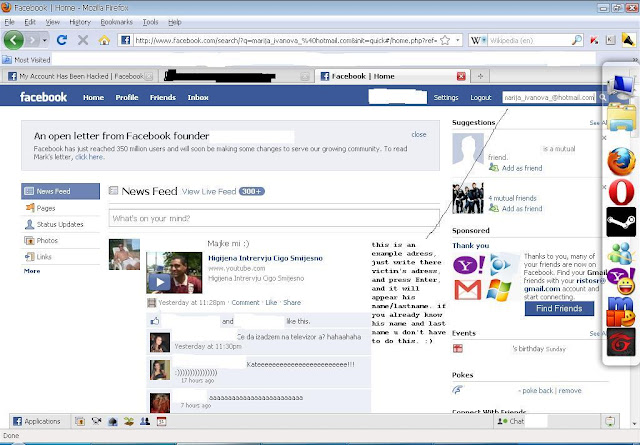The height and width of the screenshot is (445, 640).
Task: Open the History menu
Action: [80, 22]
